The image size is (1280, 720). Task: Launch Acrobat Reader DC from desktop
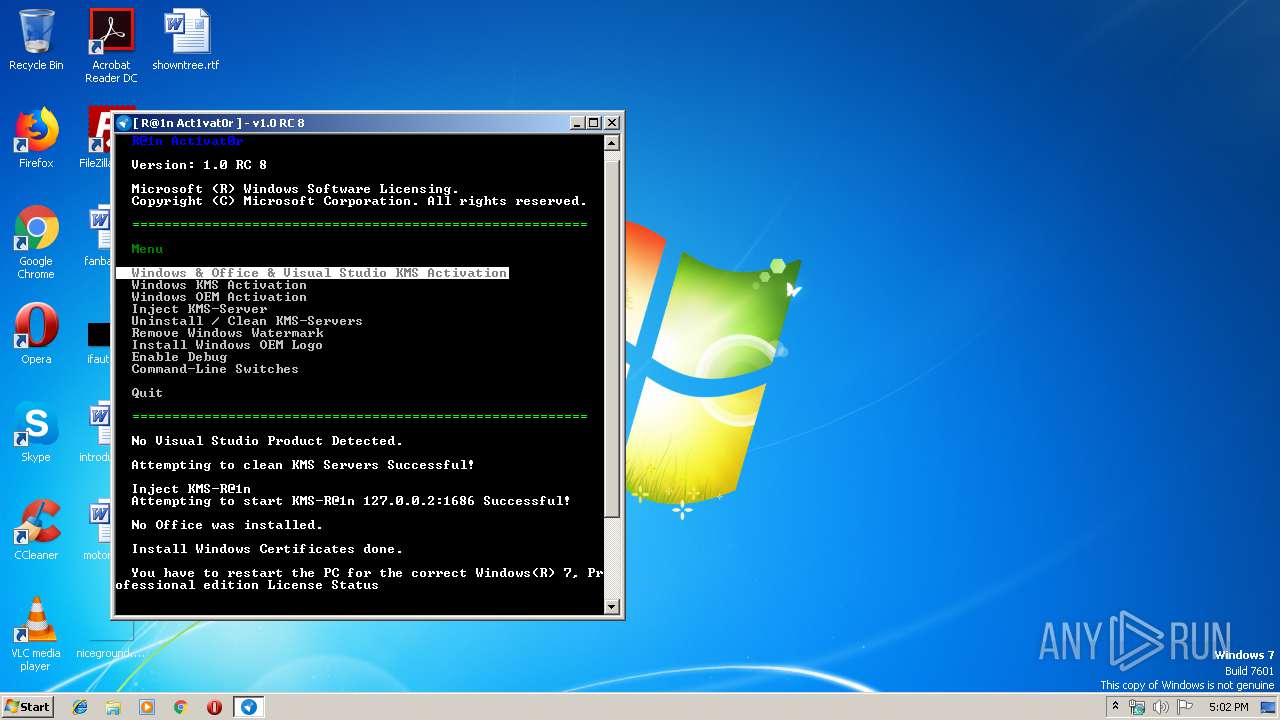tap(111, 46)
